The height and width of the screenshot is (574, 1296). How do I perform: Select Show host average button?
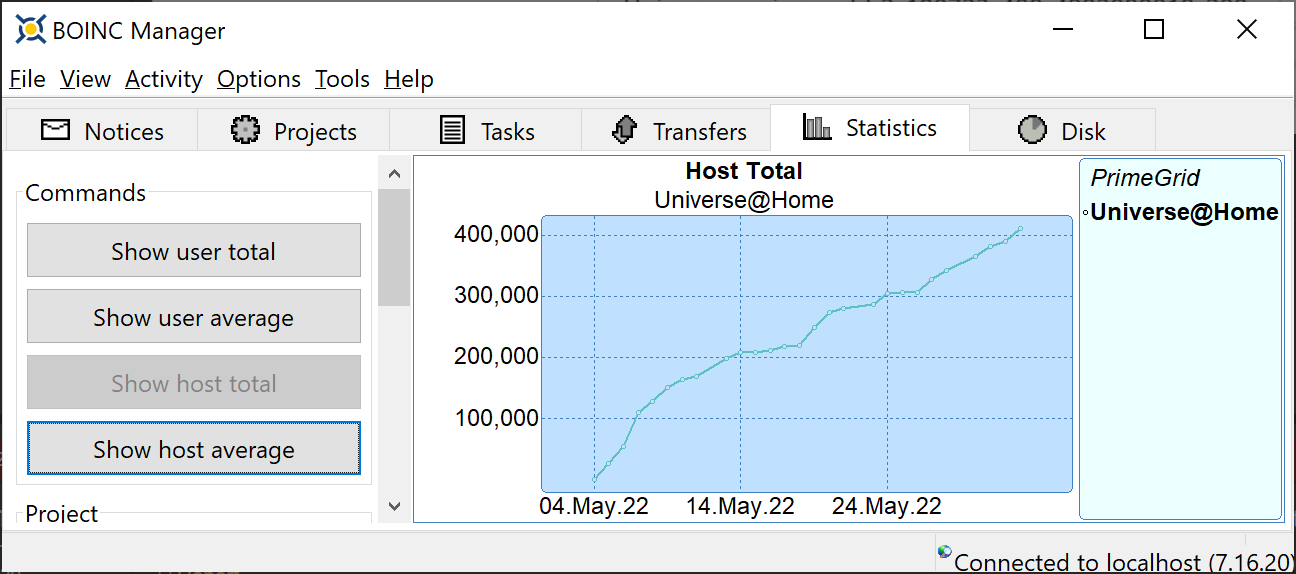point(194,449)
